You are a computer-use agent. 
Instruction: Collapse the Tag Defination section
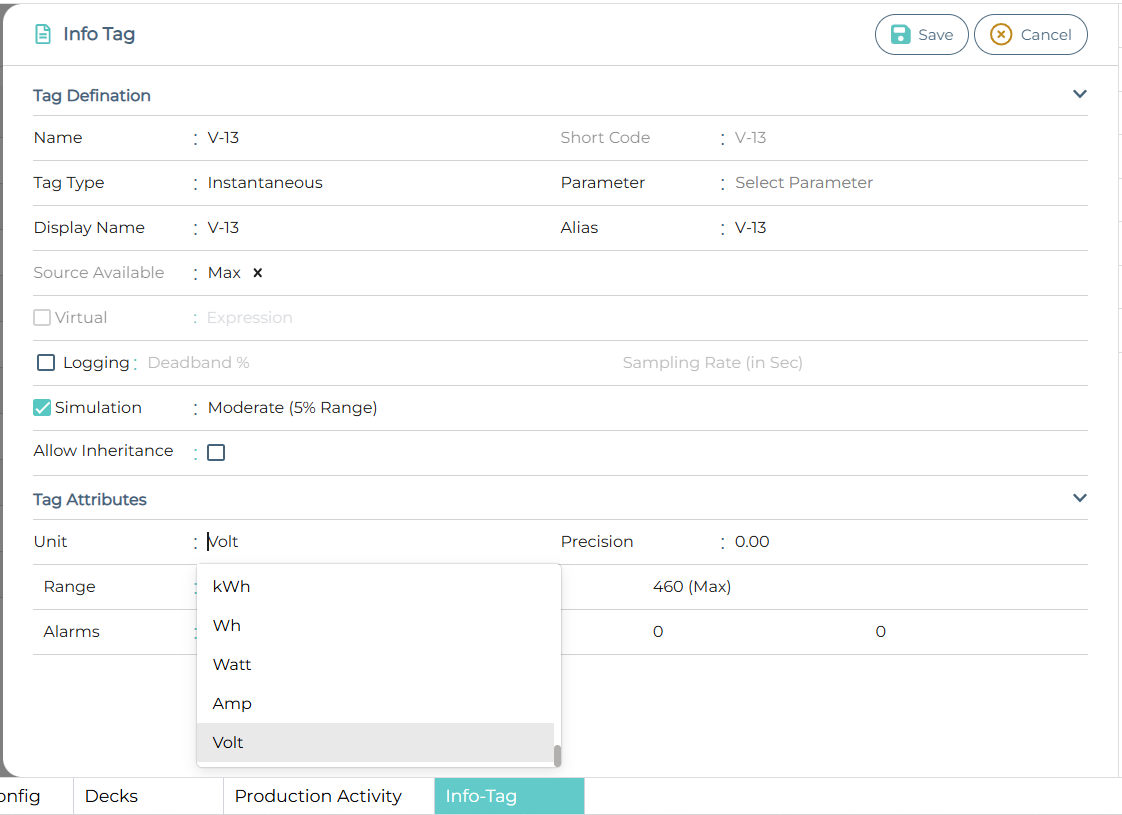[x=1079, y=94]
